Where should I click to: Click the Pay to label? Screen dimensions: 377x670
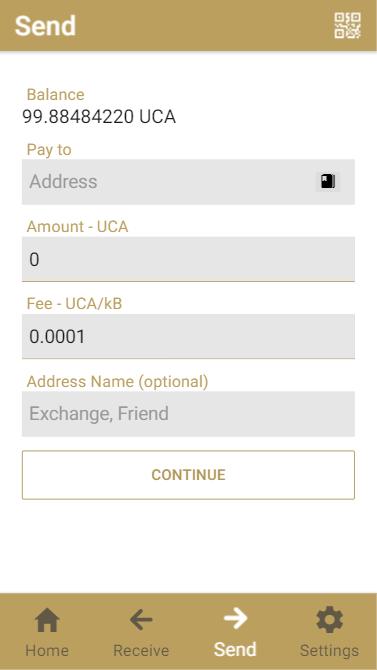(49, 150)
